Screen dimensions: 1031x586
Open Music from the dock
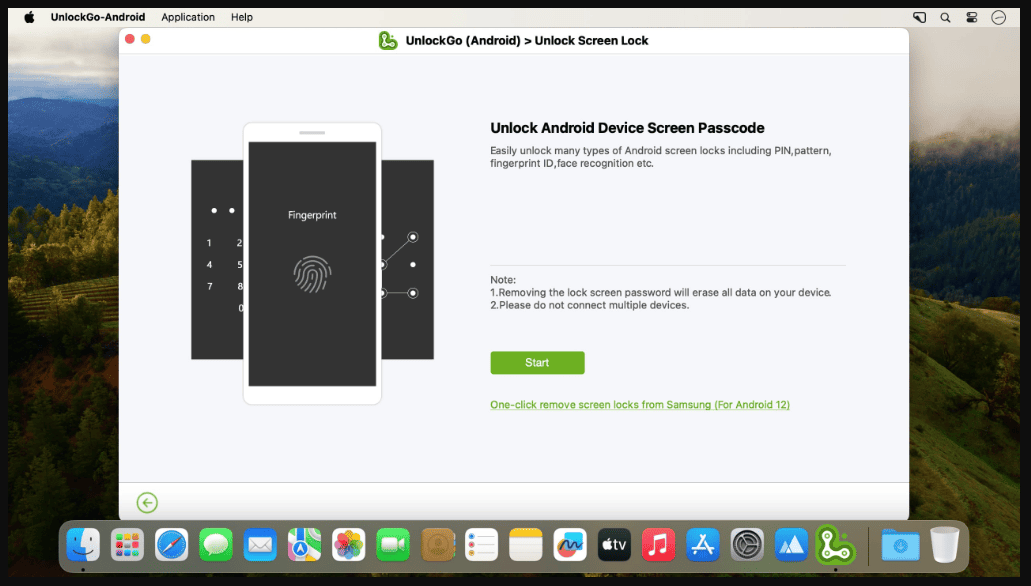coord(658,545)
